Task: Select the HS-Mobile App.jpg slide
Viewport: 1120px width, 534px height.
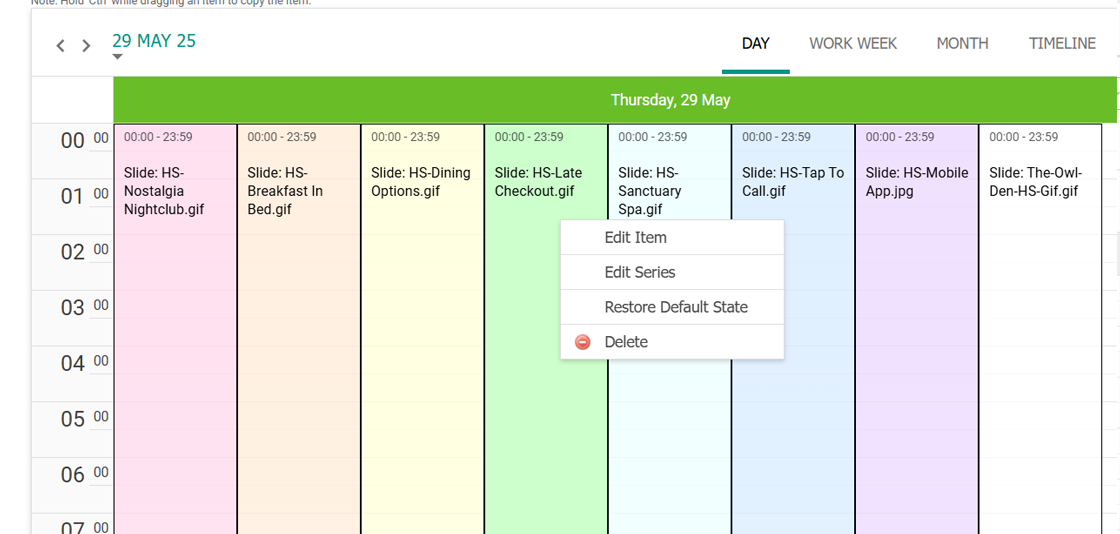Action: tap(916, 329)
